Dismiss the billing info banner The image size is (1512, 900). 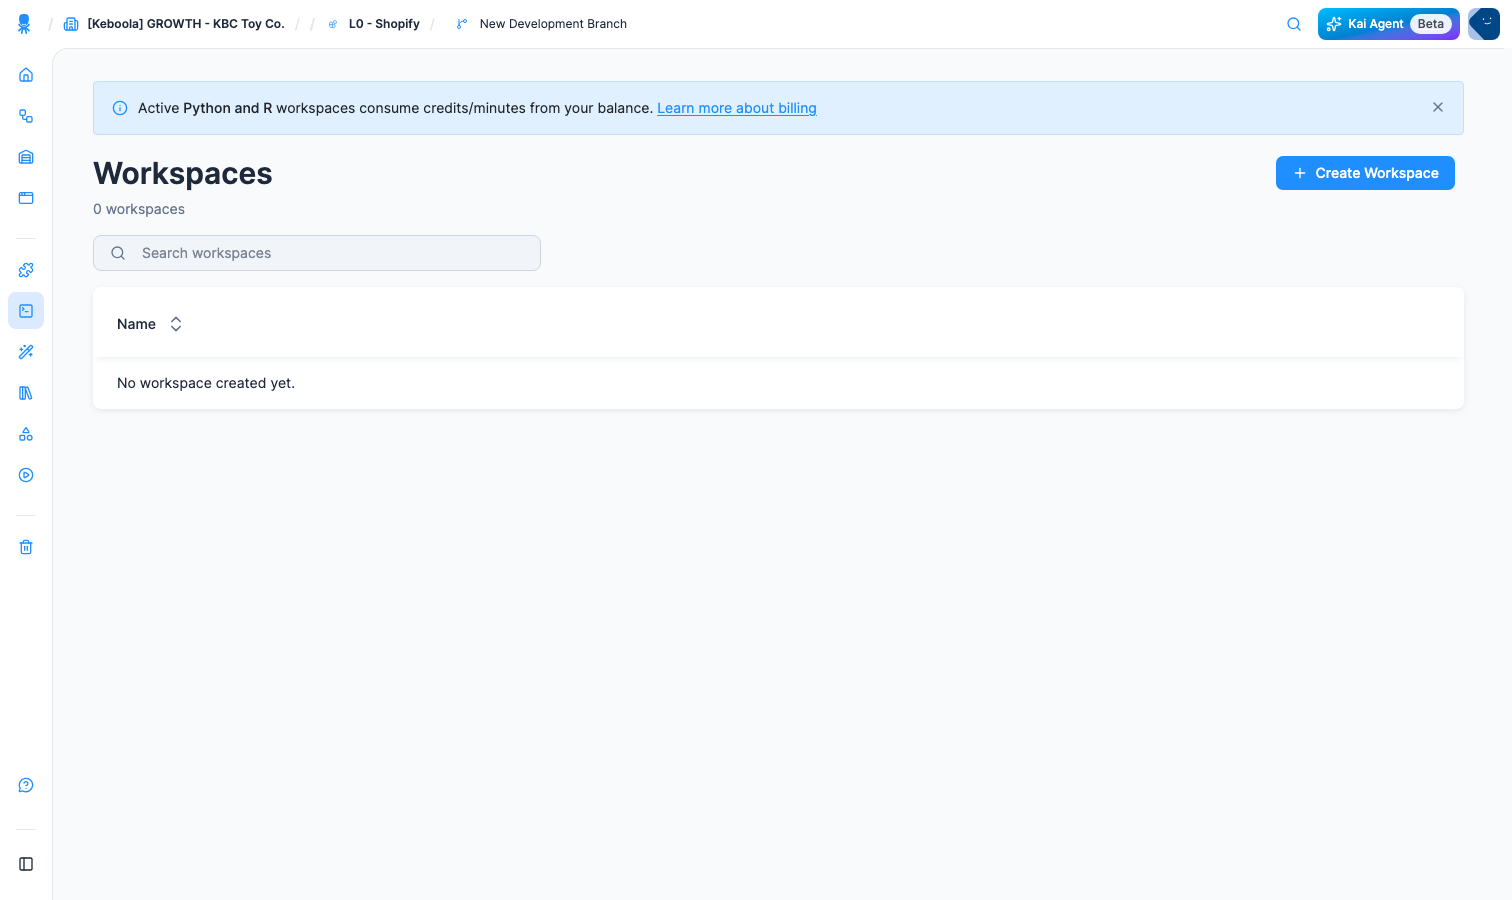coord(1438,107)
